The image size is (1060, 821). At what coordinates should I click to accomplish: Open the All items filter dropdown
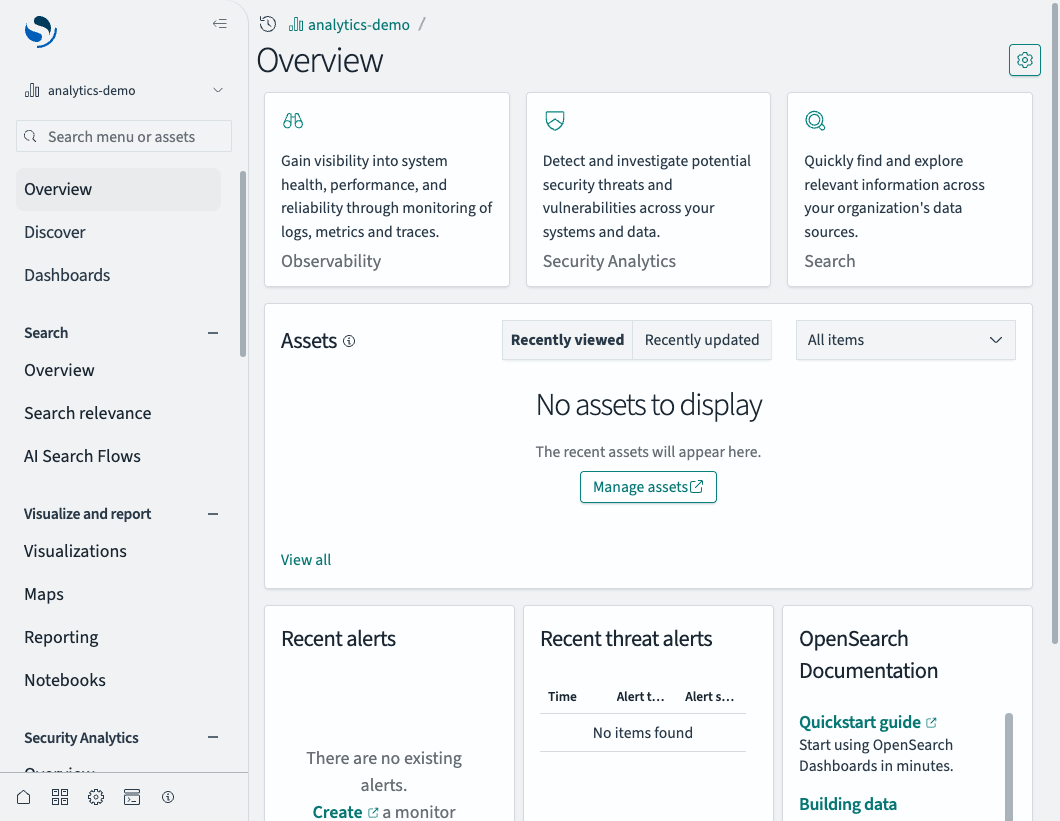[906, 340]
